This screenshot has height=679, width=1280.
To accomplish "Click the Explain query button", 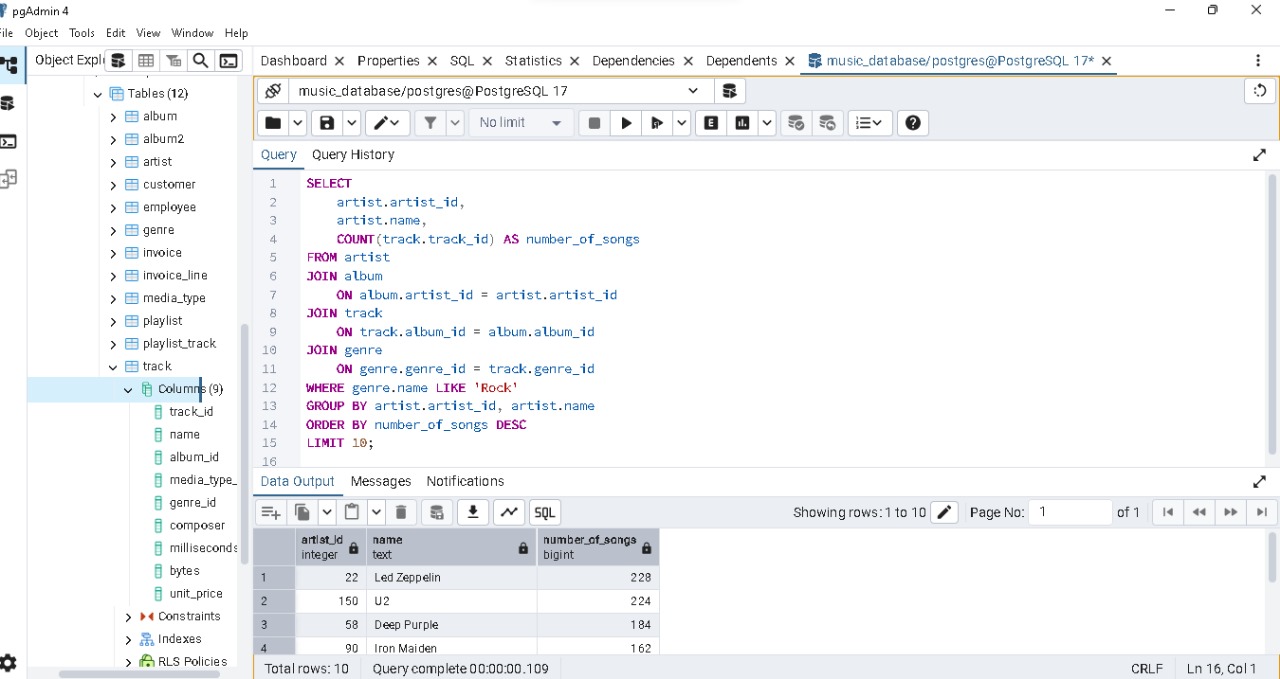I will (711, 123).
